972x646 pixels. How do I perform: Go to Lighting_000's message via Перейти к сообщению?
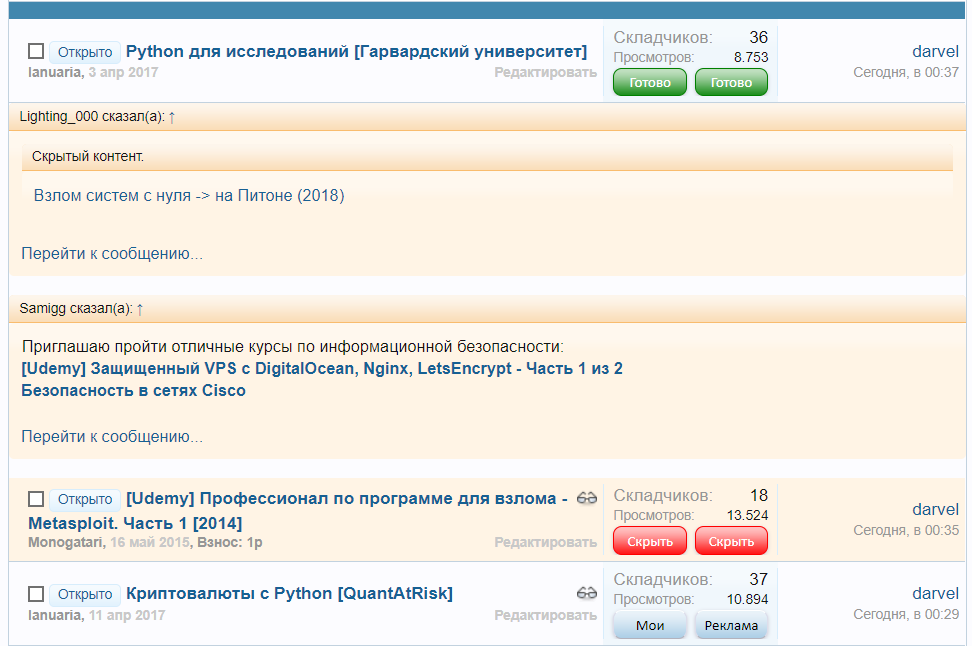click(112, 254)
